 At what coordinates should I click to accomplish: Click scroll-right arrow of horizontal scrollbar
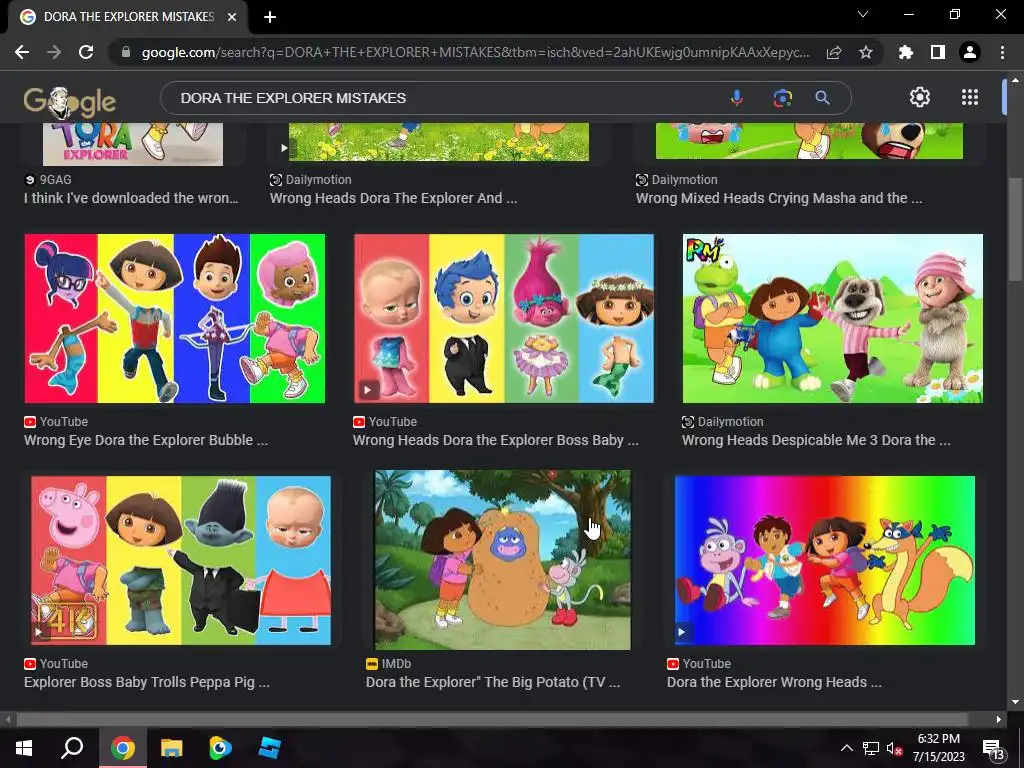(999, 720)
